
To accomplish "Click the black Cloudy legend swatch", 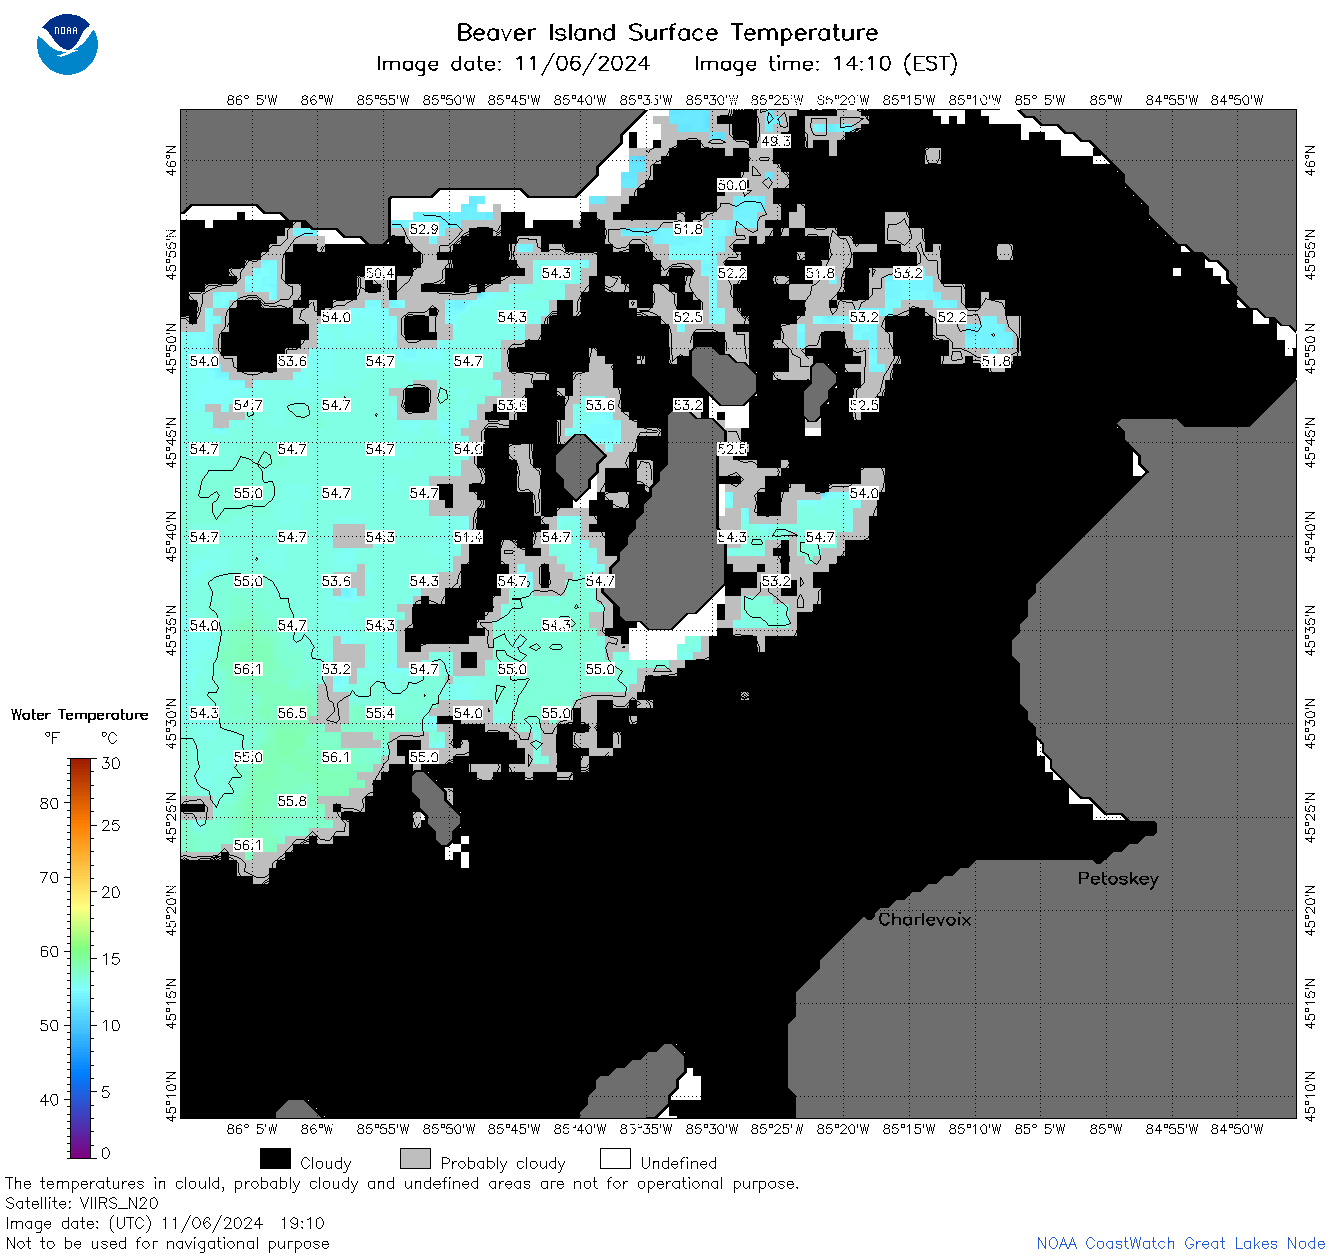I will pos(275,1159).
